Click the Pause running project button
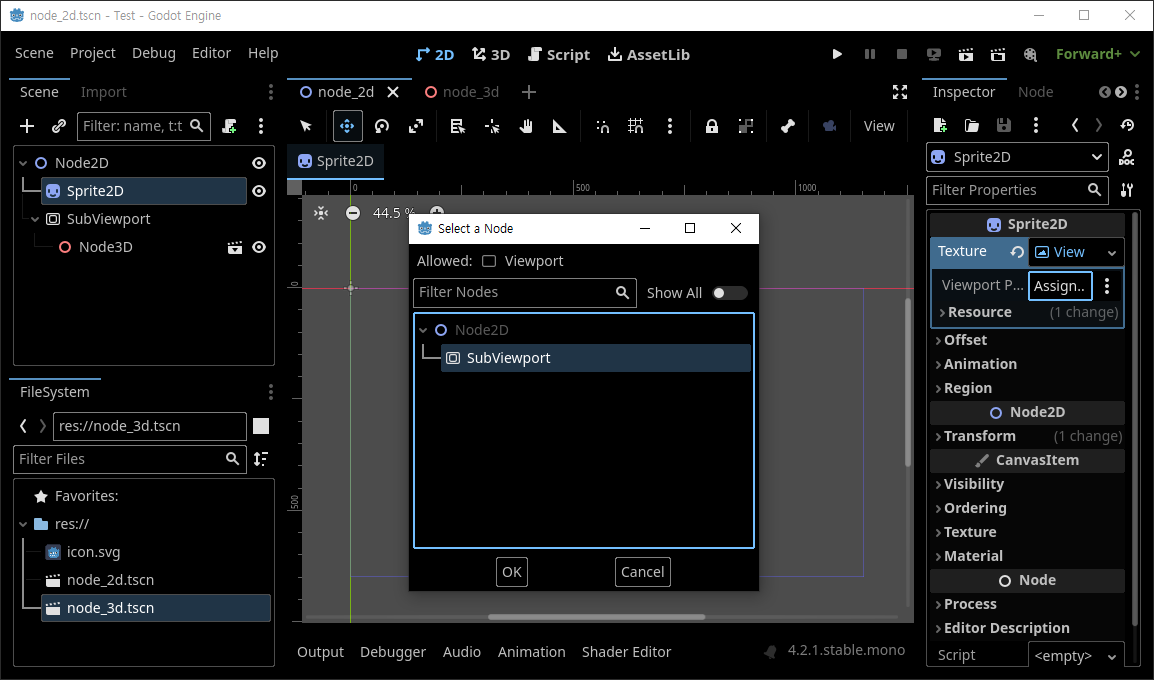 [x=870, y=54]
